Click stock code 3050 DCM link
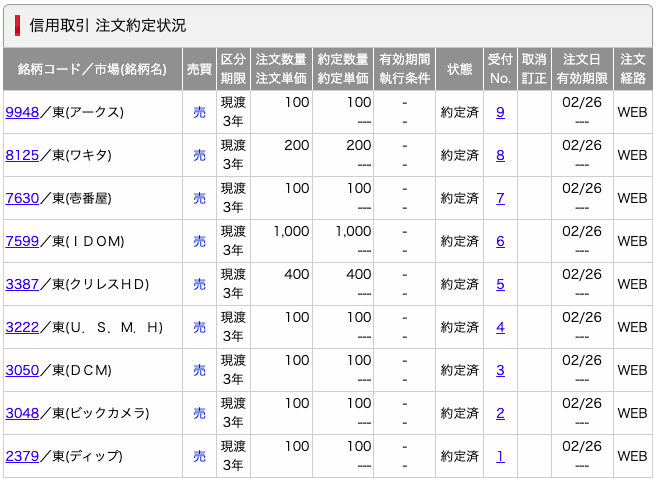Screen dimensions: 658x482 coord(22,370)
